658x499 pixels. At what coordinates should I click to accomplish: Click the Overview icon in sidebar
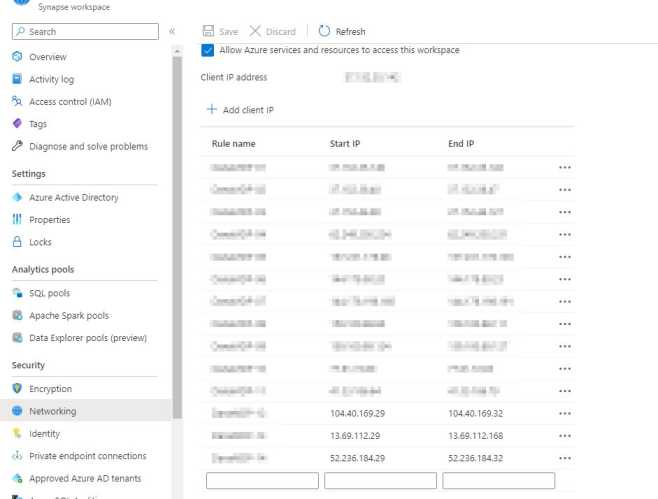coord(17,56)
